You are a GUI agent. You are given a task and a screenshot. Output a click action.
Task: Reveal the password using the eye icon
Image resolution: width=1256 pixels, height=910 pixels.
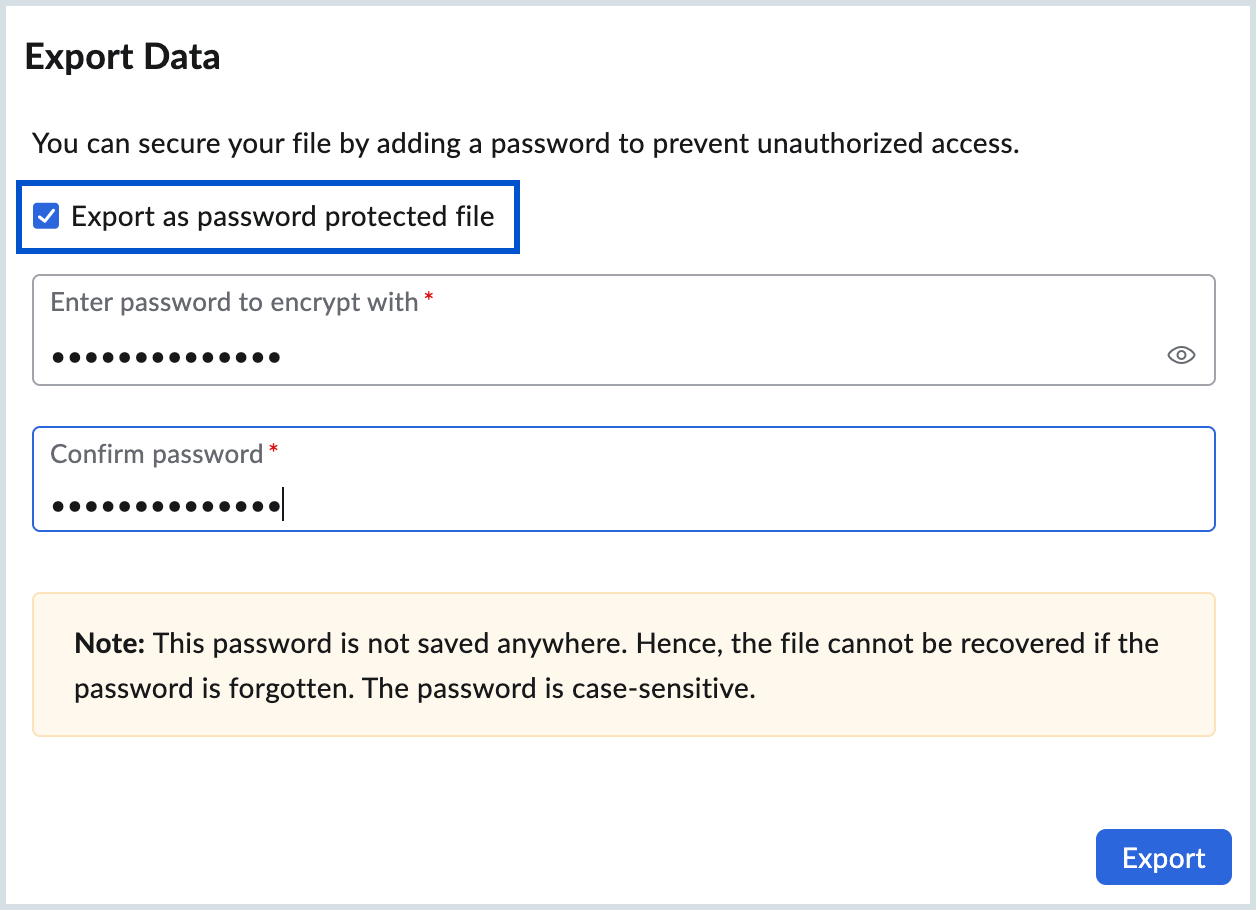click(1181, 355)
